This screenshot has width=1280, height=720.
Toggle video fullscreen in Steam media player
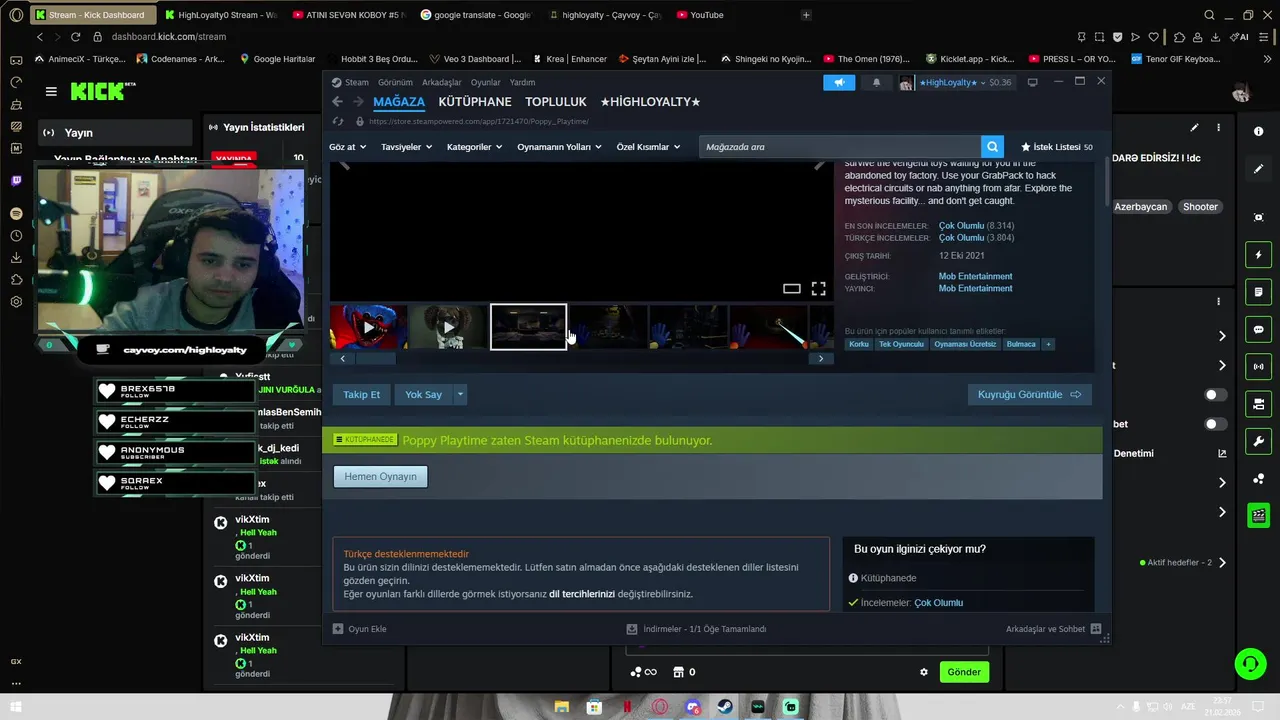pos(818,288)
